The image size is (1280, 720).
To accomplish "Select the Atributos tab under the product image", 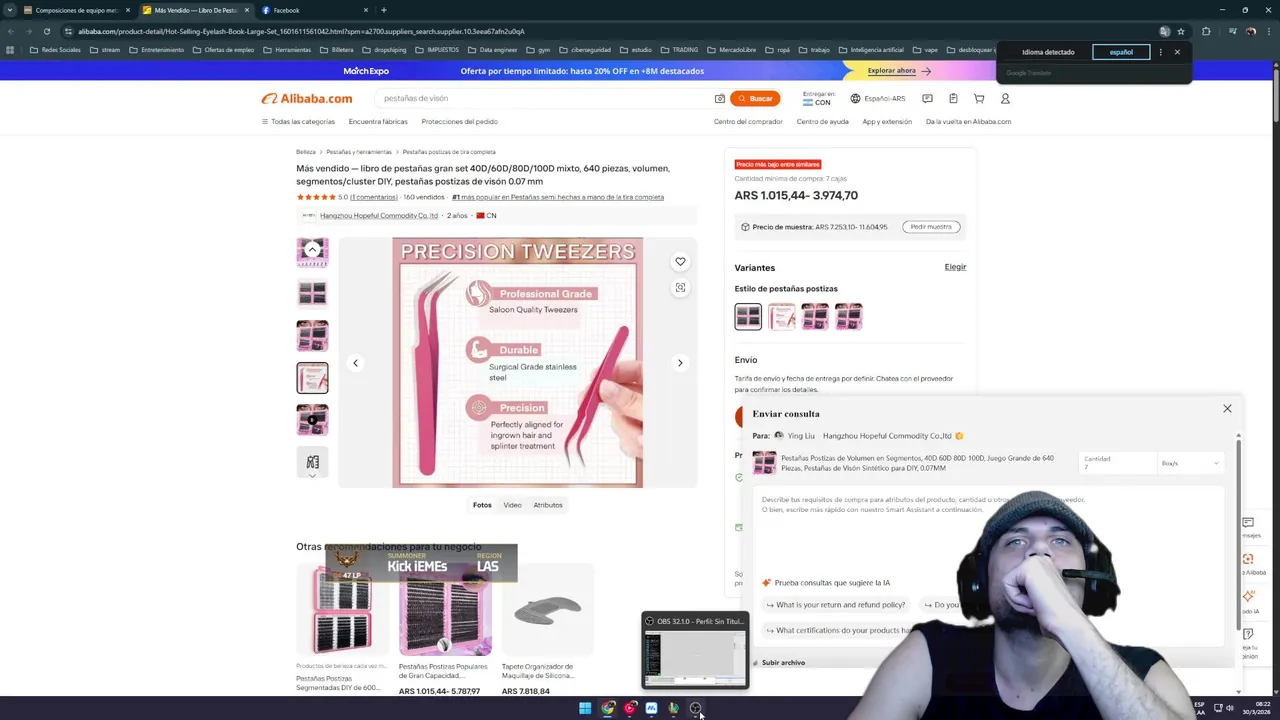I will coord(548,505).
